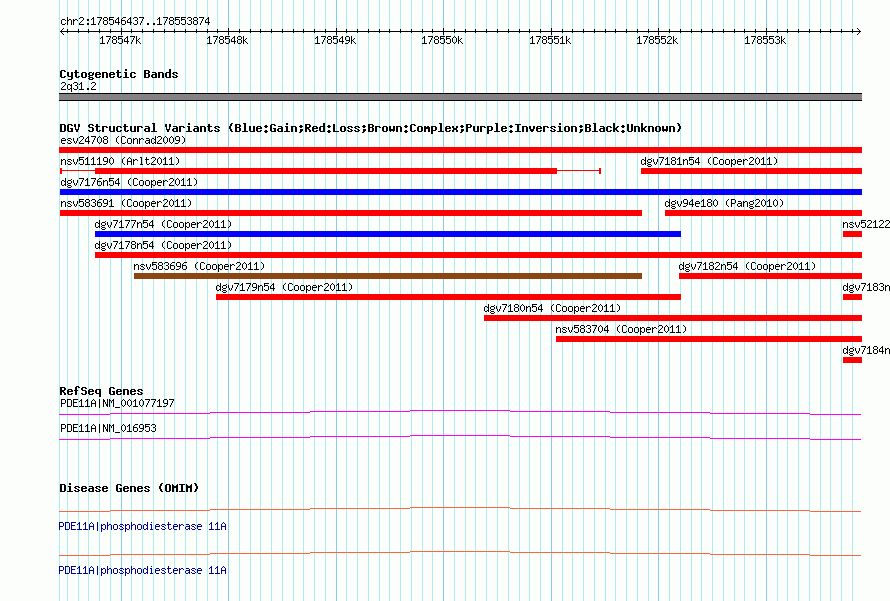This screenshot has width=890, height=601.
Task: Click the RefSeq Genes track heading
Action: pos(101,391)
